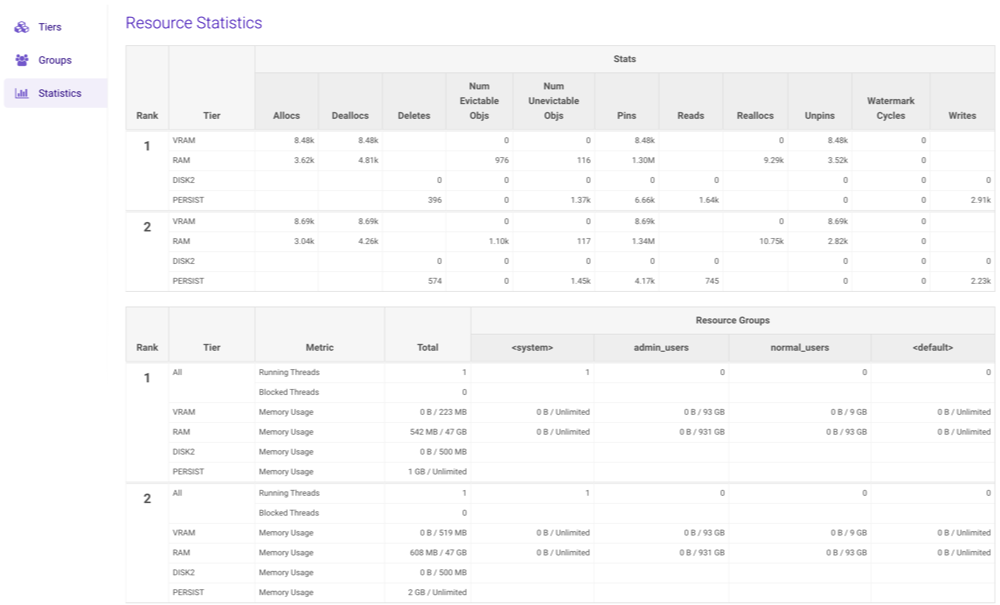Click the Pins column header

click(627, 114)
